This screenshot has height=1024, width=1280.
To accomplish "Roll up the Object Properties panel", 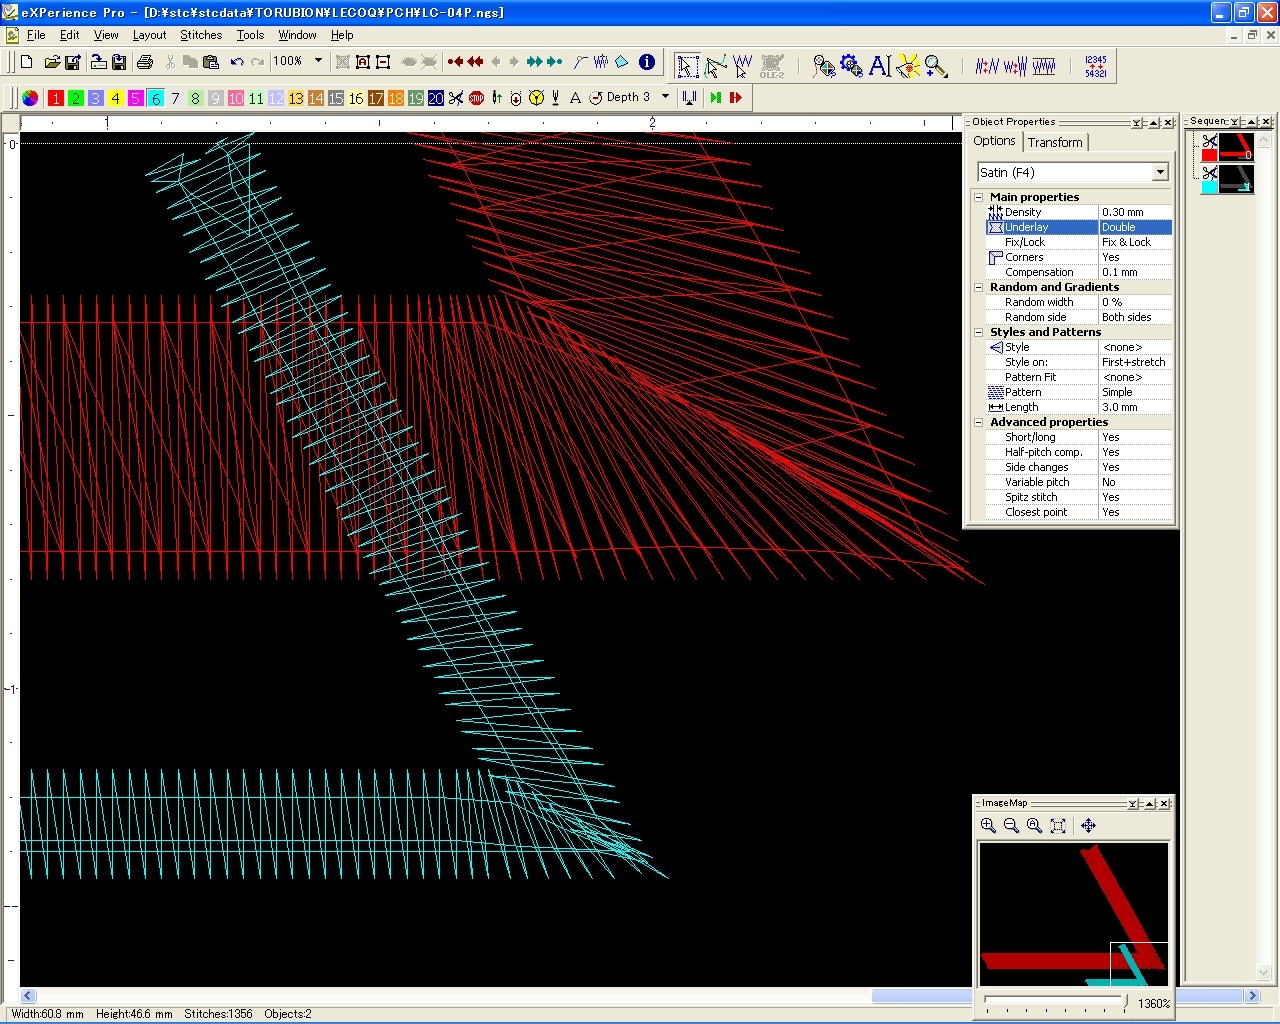I will click(x=1153, y=122).
